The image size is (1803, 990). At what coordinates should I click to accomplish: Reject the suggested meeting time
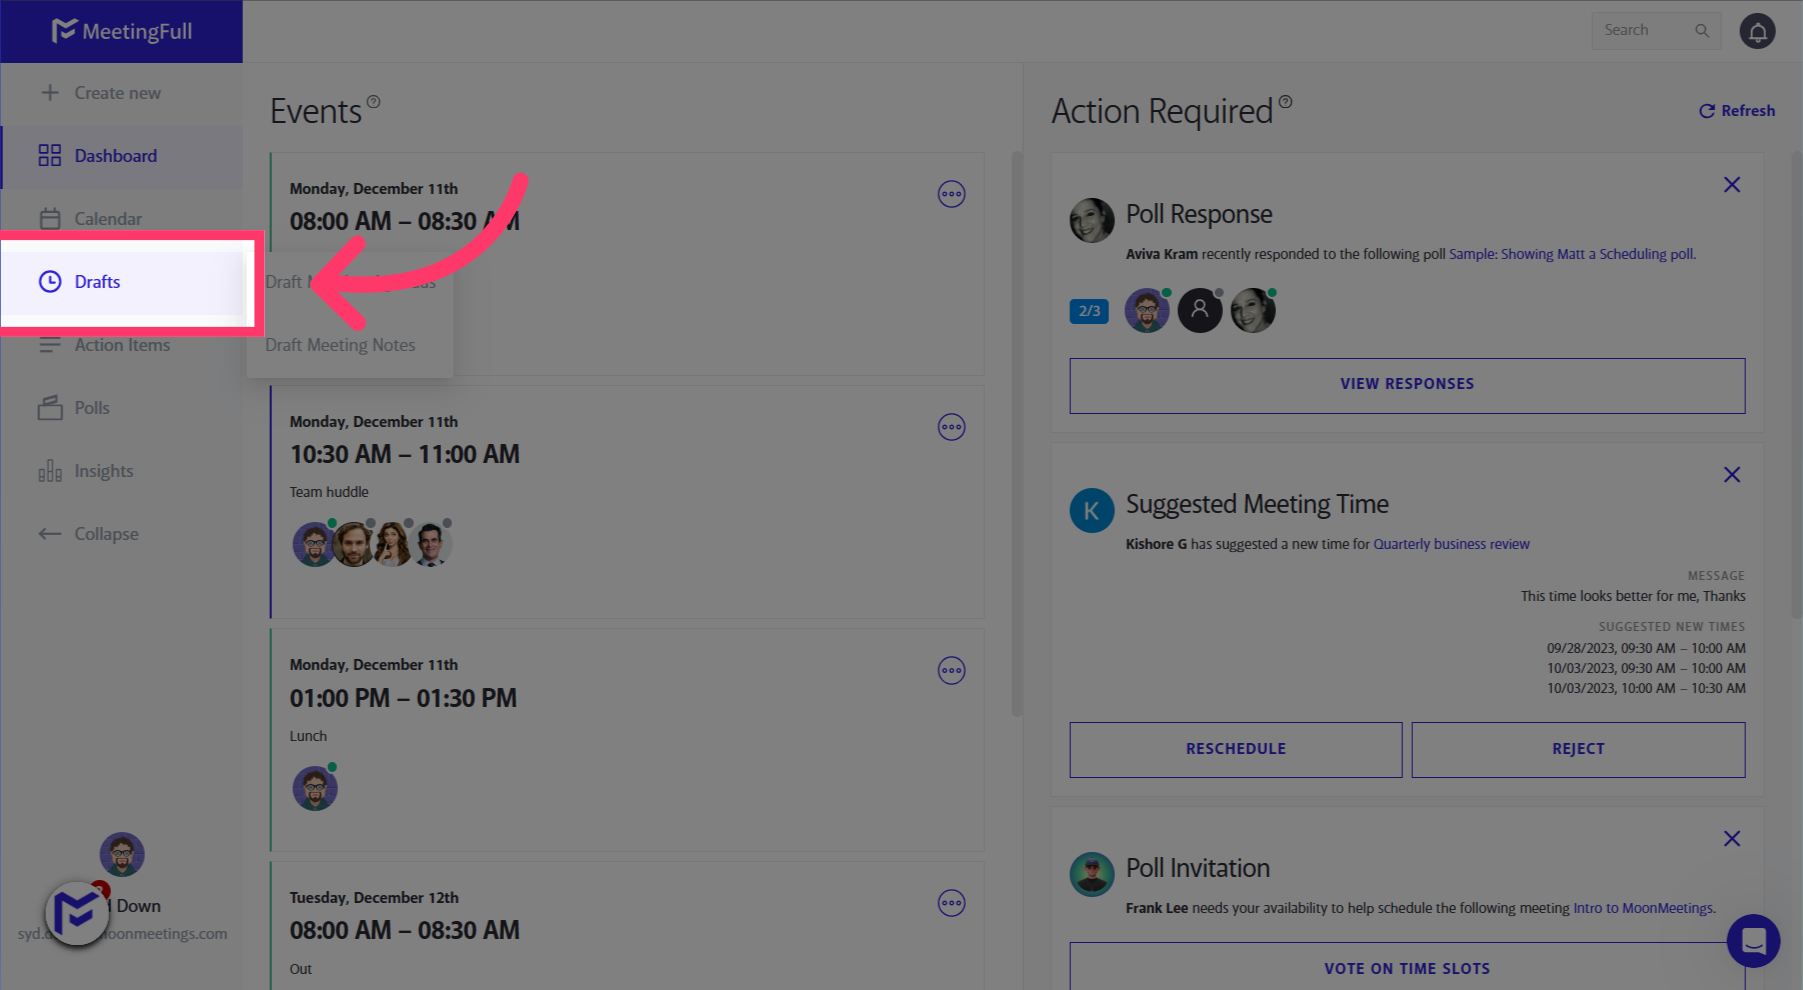click(1578, 749)
